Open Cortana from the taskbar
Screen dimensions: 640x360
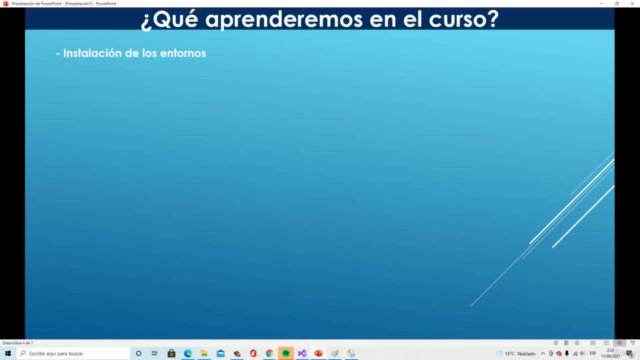point(138,353)
